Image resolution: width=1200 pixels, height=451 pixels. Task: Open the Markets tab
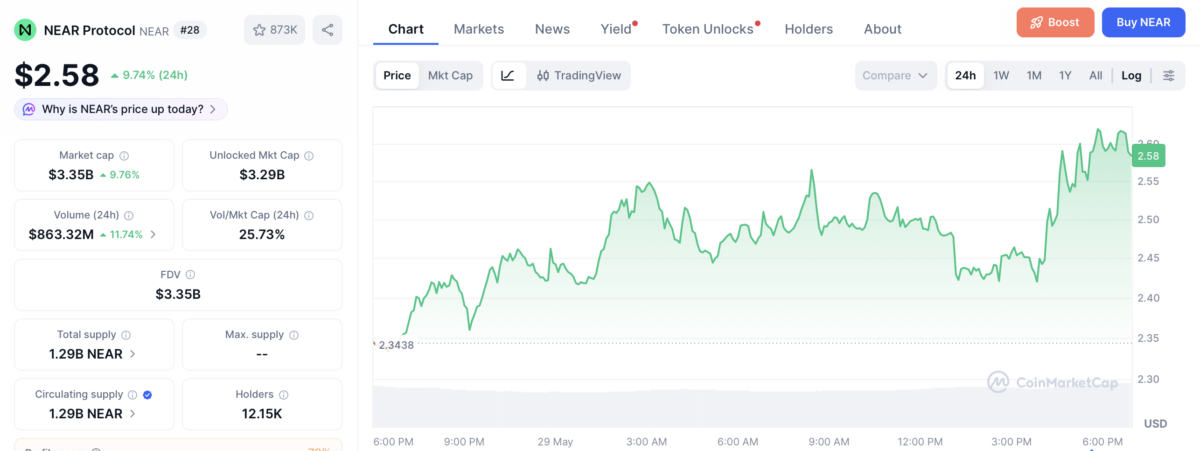tap(479, 29)
